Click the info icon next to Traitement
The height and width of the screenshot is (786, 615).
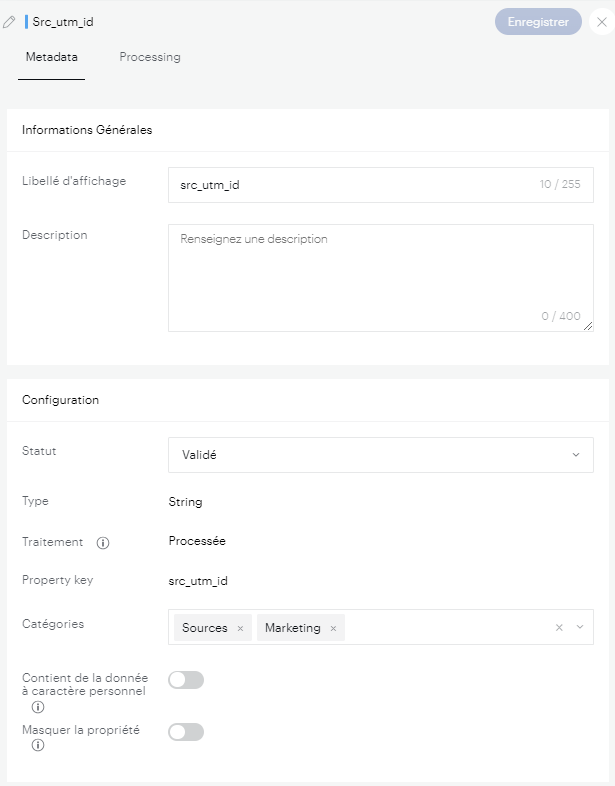click(x=102, y=543)
